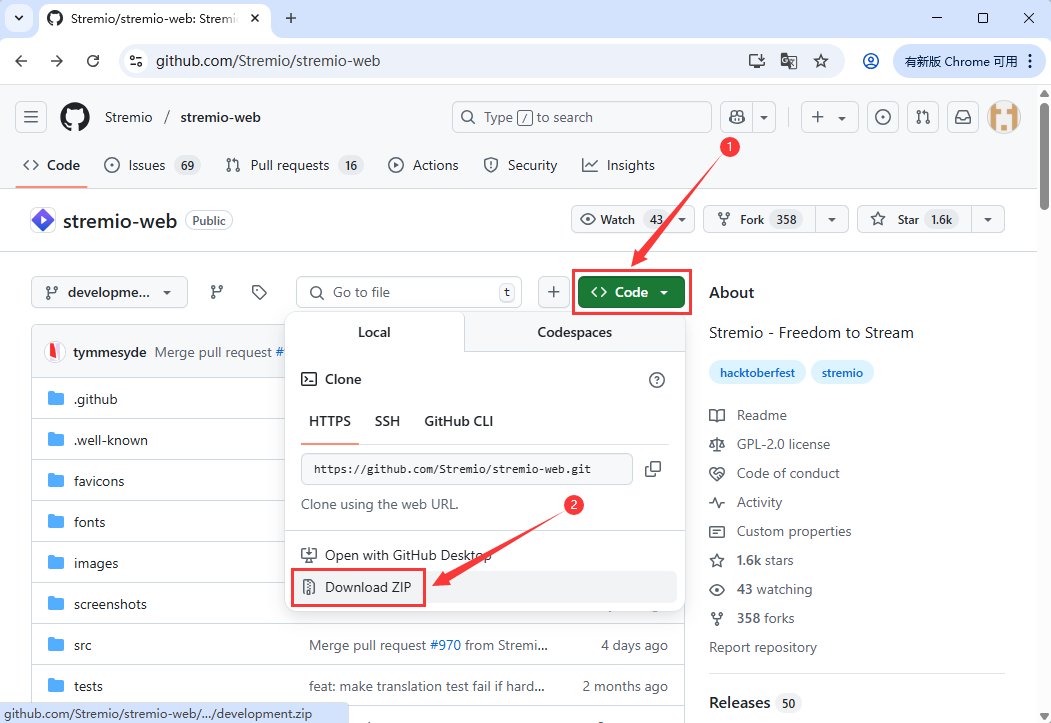
Task: Open the clone help question icon
Action: tap(657, 380)
